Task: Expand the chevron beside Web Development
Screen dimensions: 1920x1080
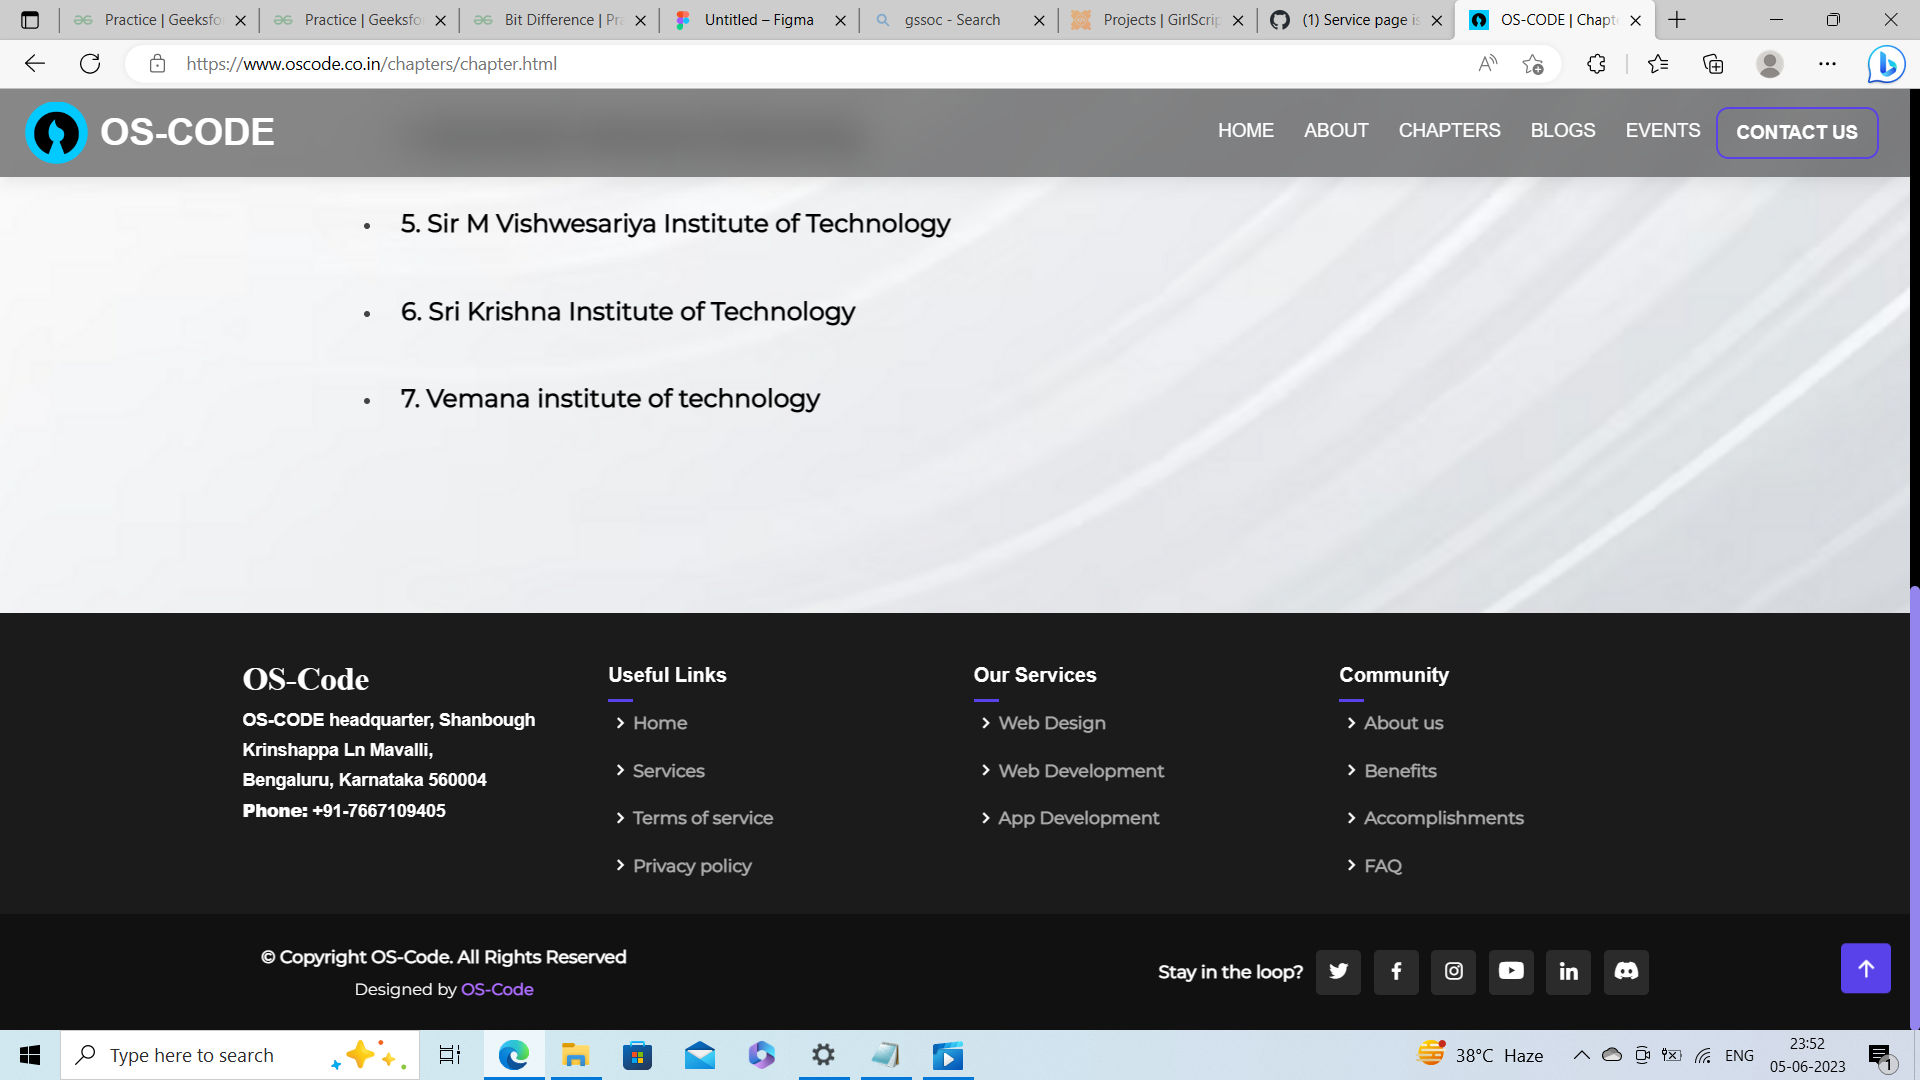Action: click(x=986, y=771)
